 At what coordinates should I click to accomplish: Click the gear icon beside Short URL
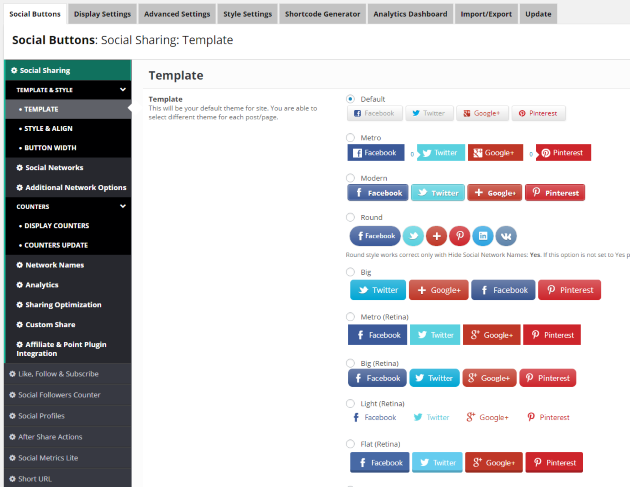click(x=12, y=479)
